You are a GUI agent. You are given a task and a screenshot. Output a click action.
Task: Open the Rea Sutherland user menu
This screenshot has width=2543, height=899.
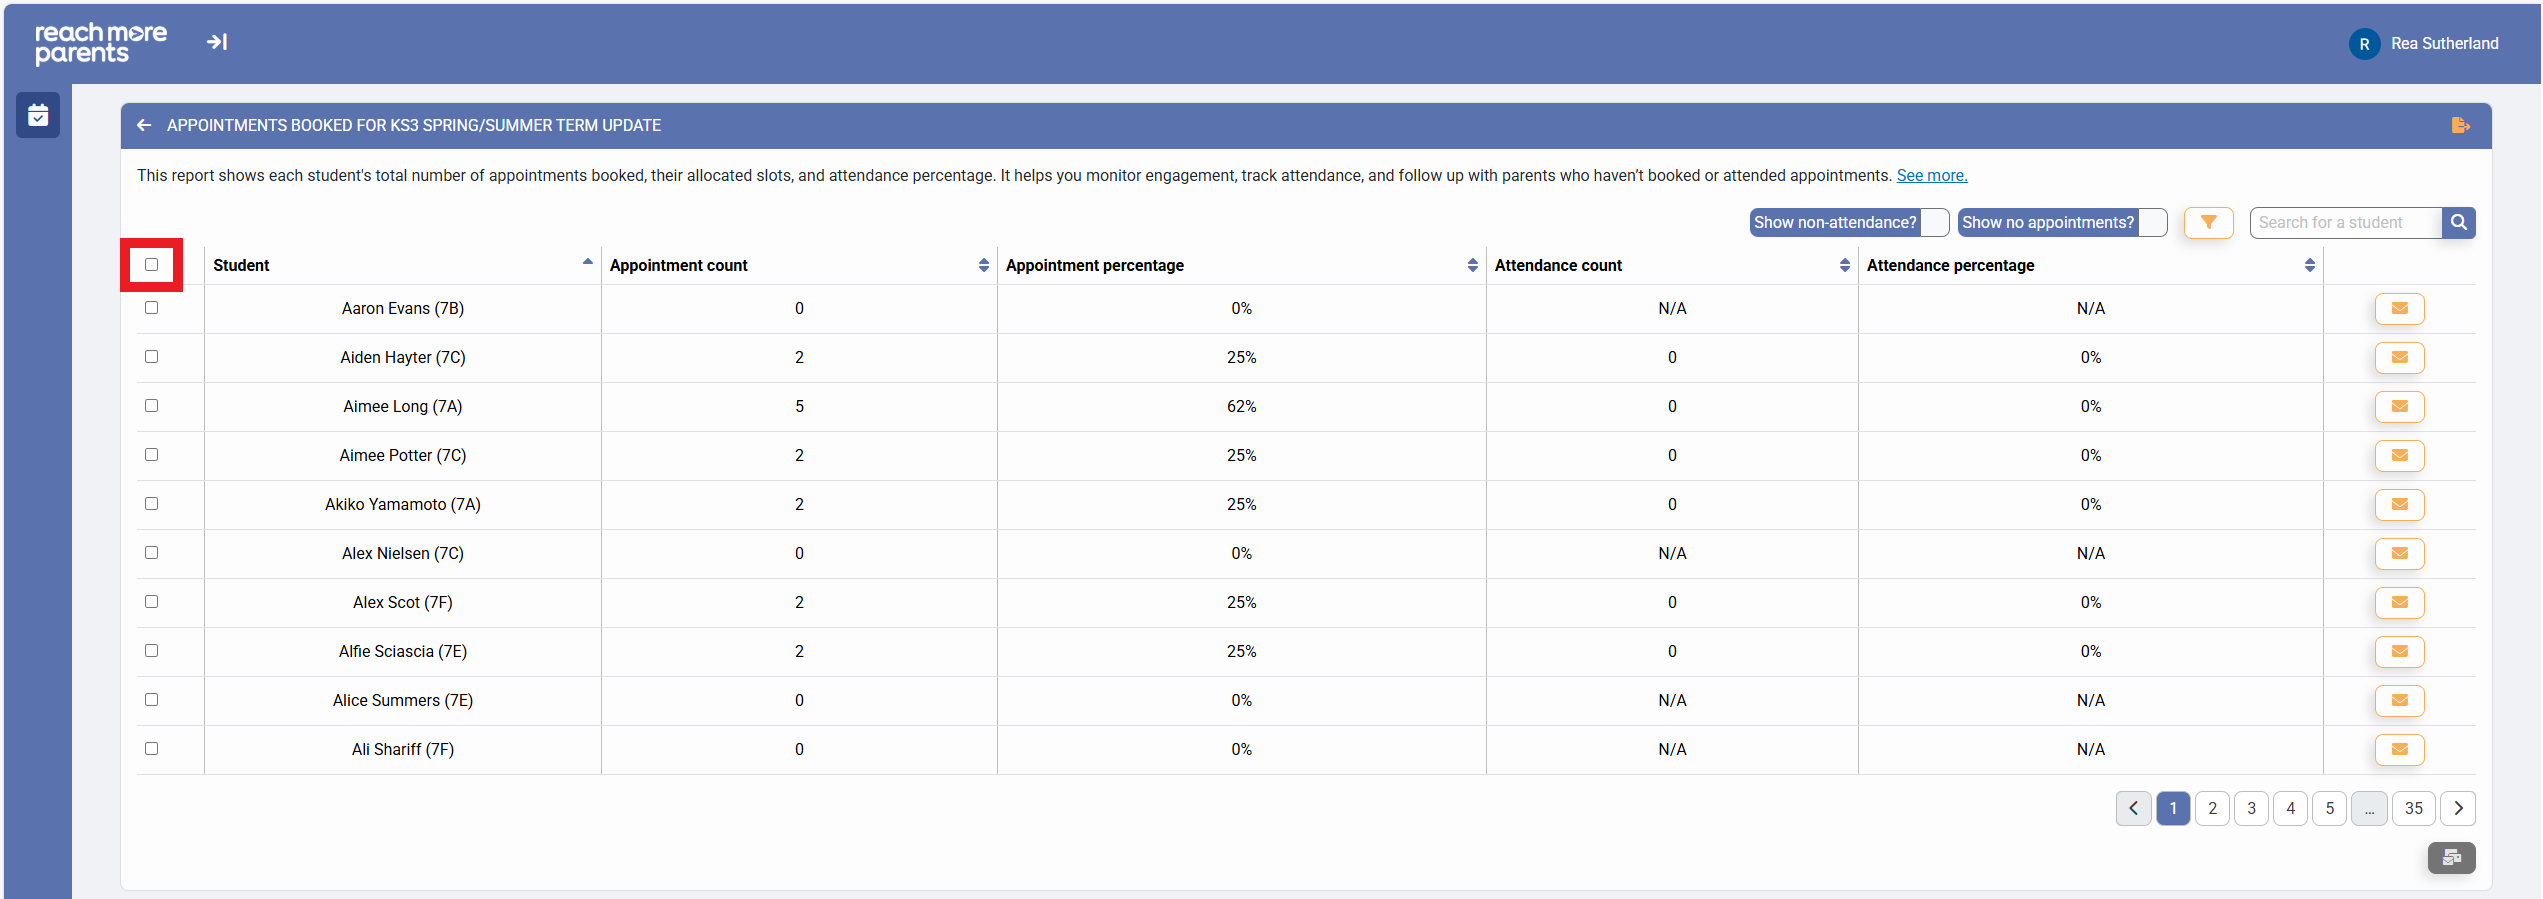click(x=2424, y=44)
